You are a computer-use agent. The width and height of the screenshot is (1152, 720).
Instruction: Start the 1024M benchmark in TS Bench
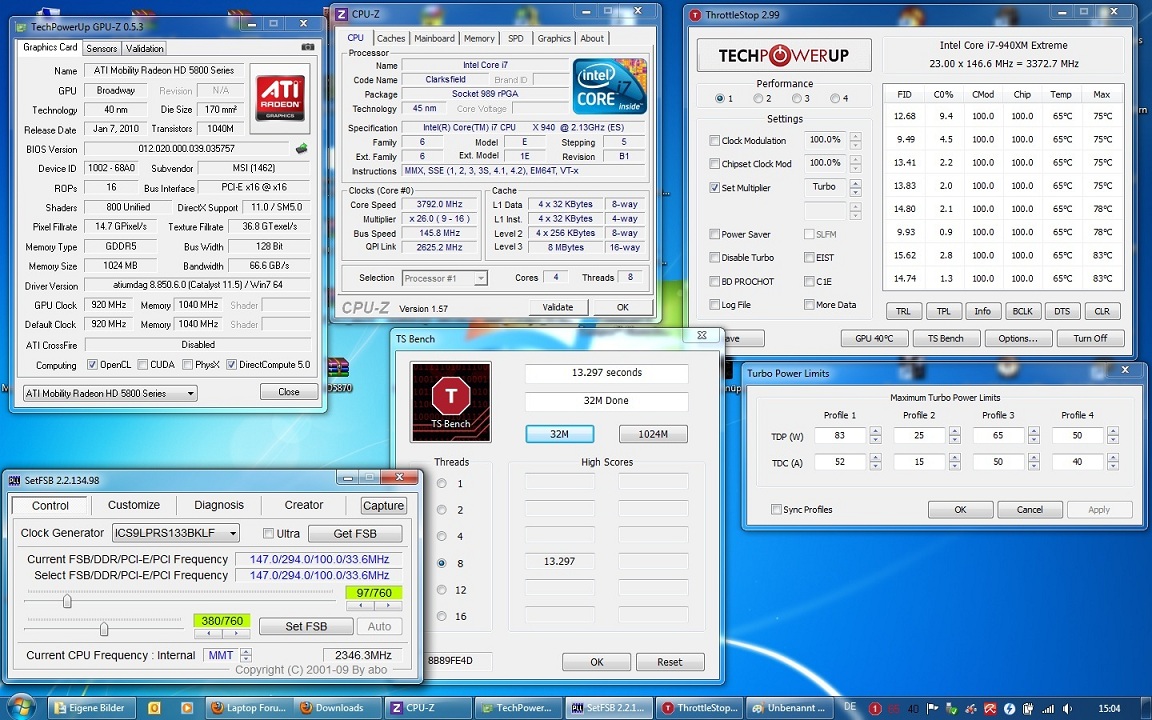(x=652, y=434)
